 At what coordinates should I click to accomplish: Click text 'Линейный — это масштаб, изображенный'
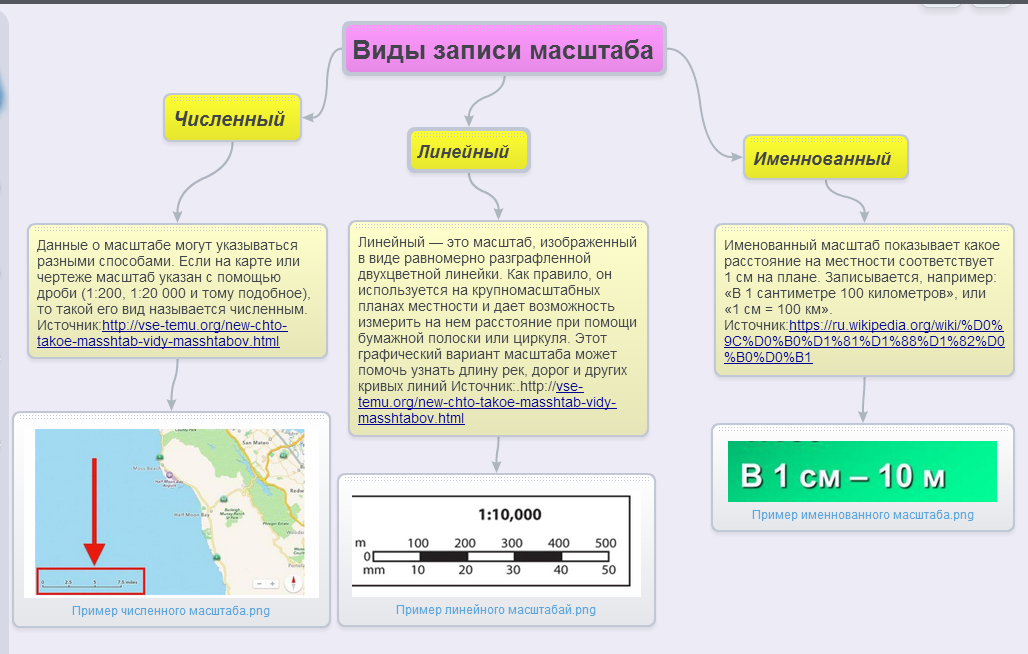[x=497, y=242]
